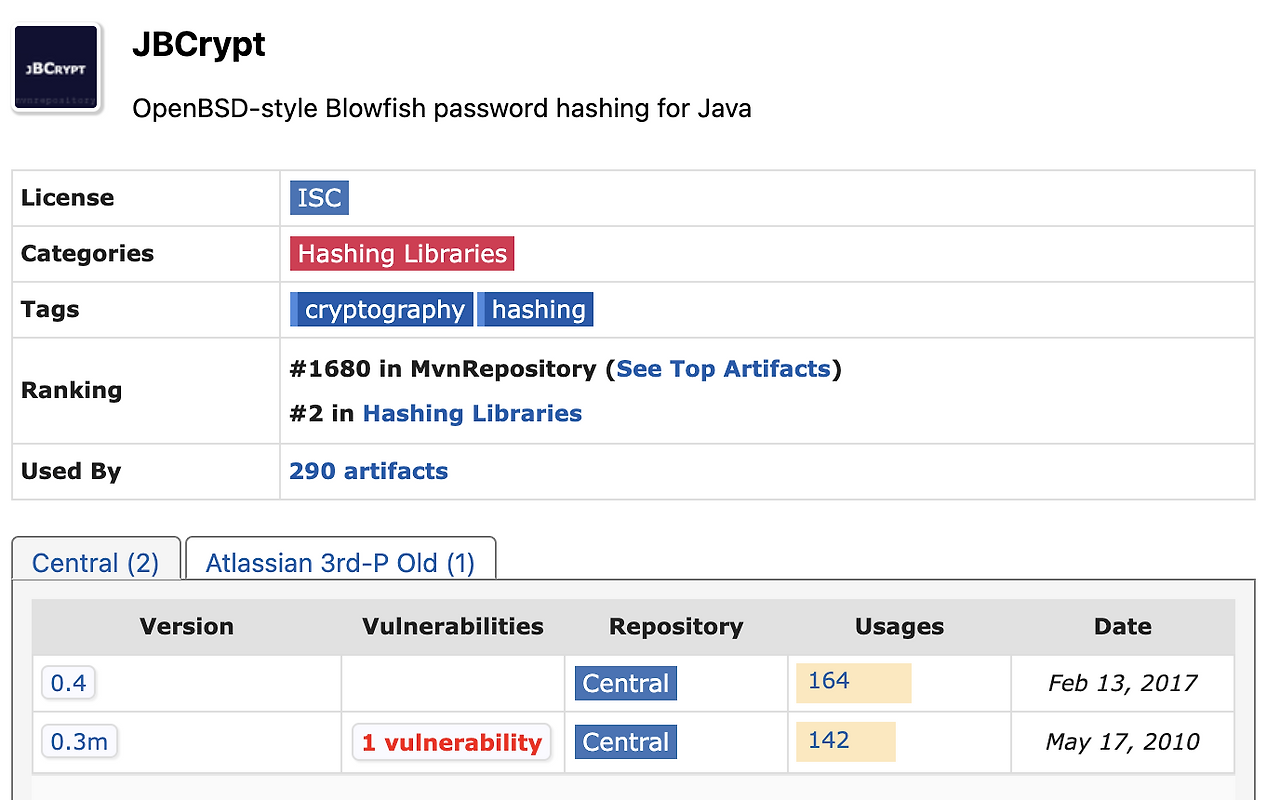Open See Top Artifacts link
Image resolution: width=1280 pixels, height=800 pixels.
723,369
